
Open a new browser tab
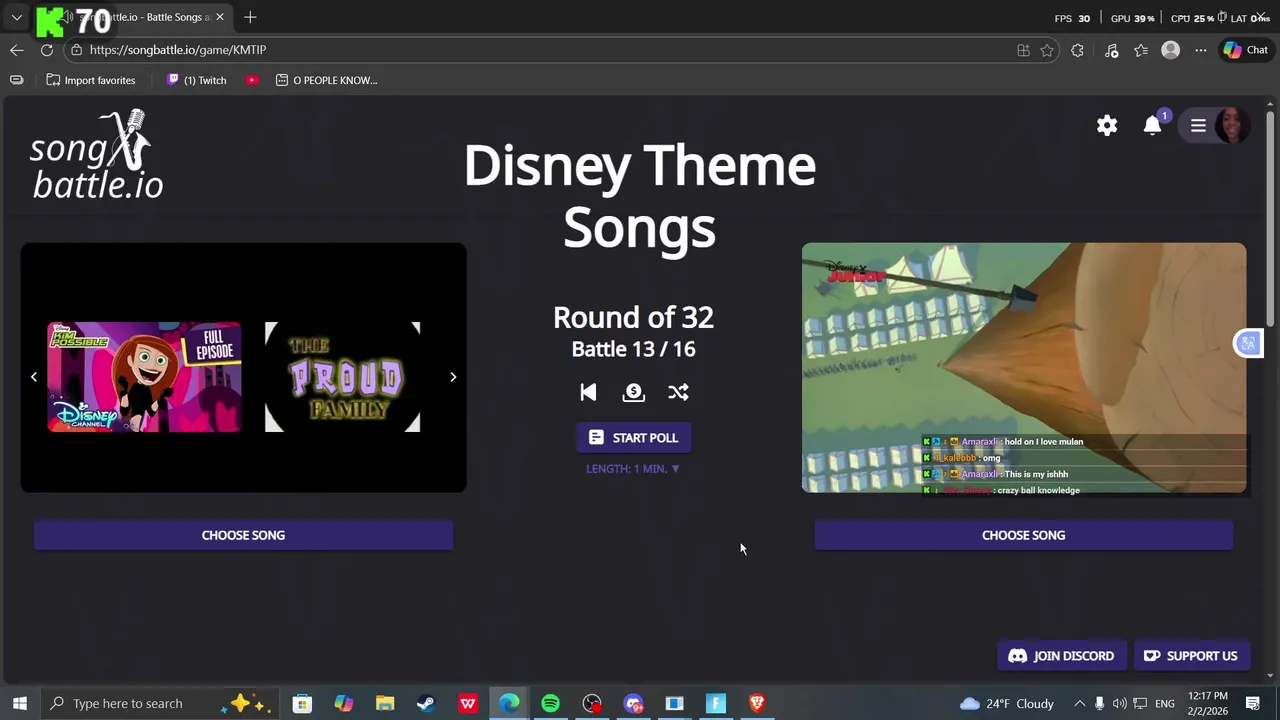(x=250, y=17)
